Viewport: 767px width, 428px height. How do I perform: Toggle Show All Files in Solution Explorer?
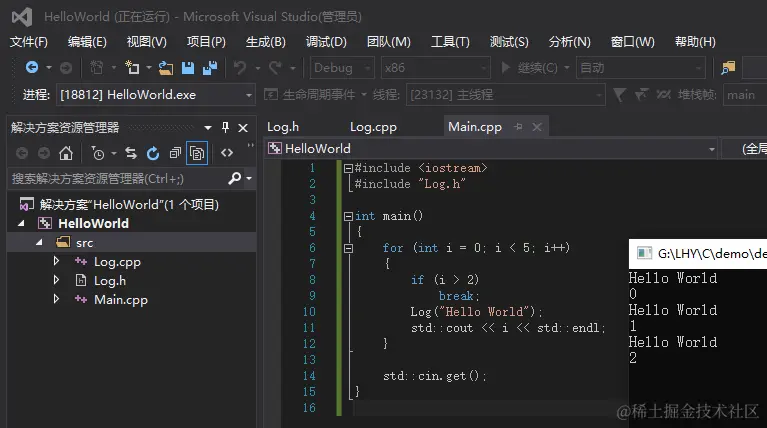[197, 153]
